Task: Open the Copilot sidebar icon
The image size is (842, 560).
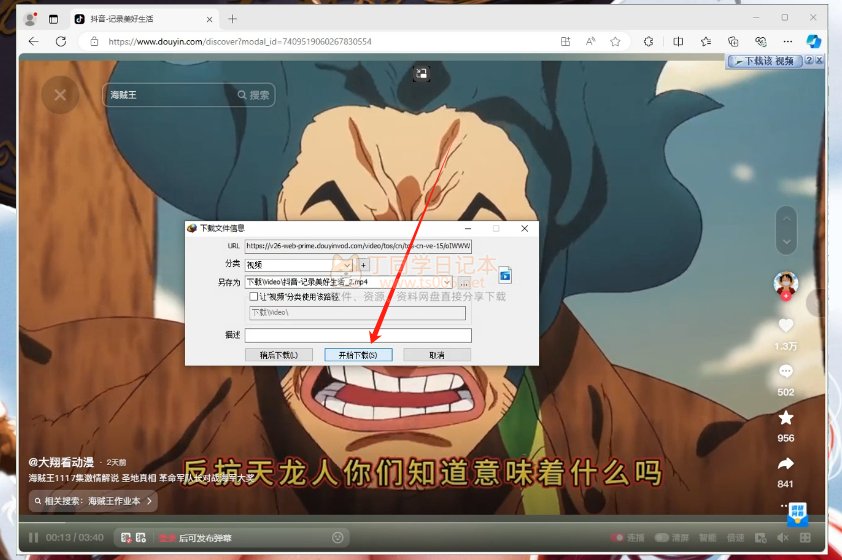Action: click(x=814, y=41)
